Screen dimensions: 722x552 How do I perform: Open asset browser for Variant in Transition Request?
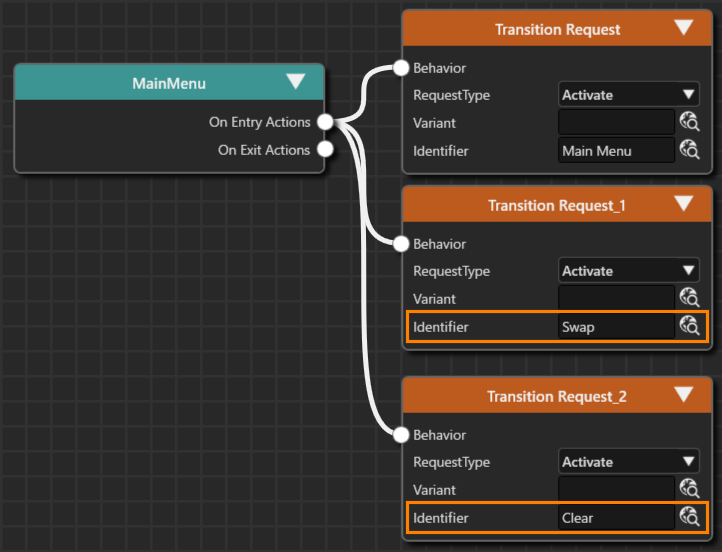pos(689,122)
